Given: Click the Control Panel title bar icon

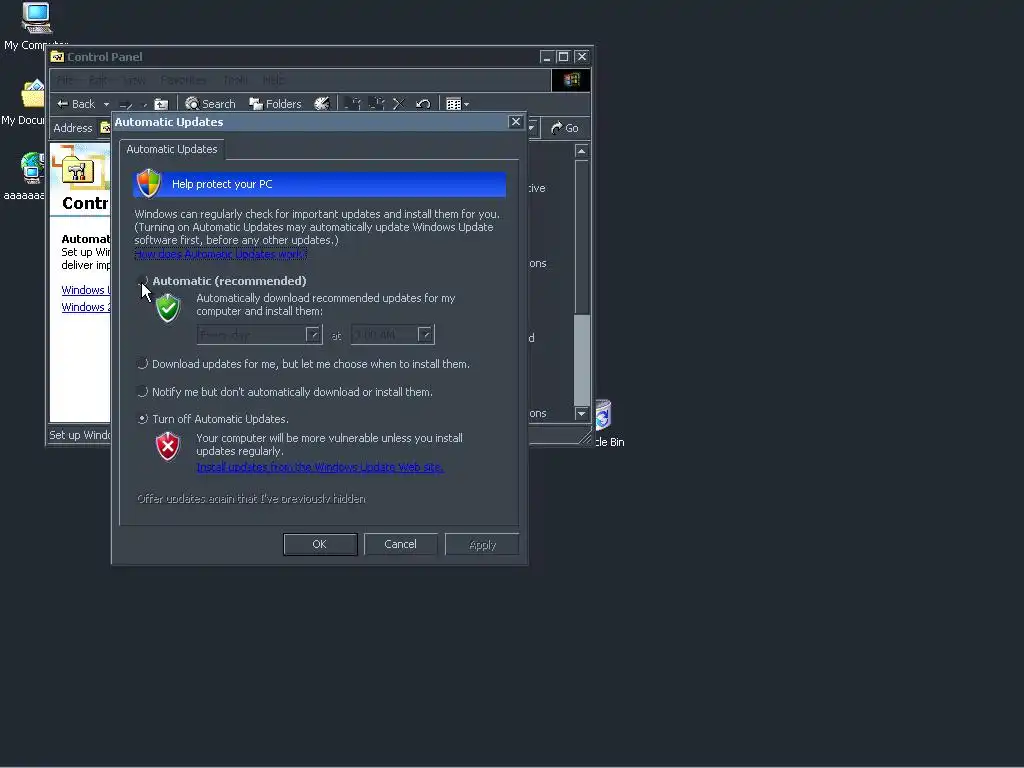Looking at the screenshot, I should 57,57.
